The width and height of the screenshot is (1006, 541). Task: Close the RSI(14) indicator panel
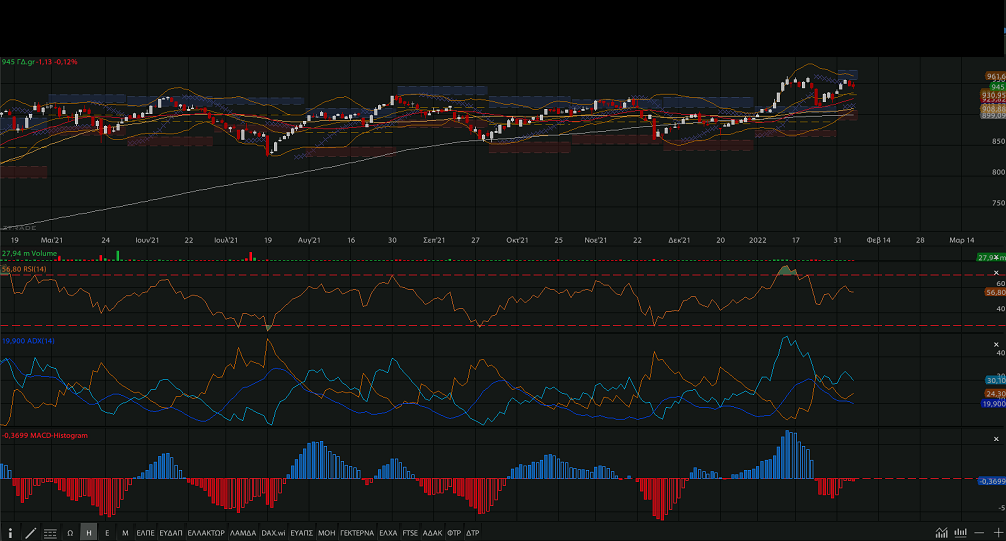click(996, 272)
